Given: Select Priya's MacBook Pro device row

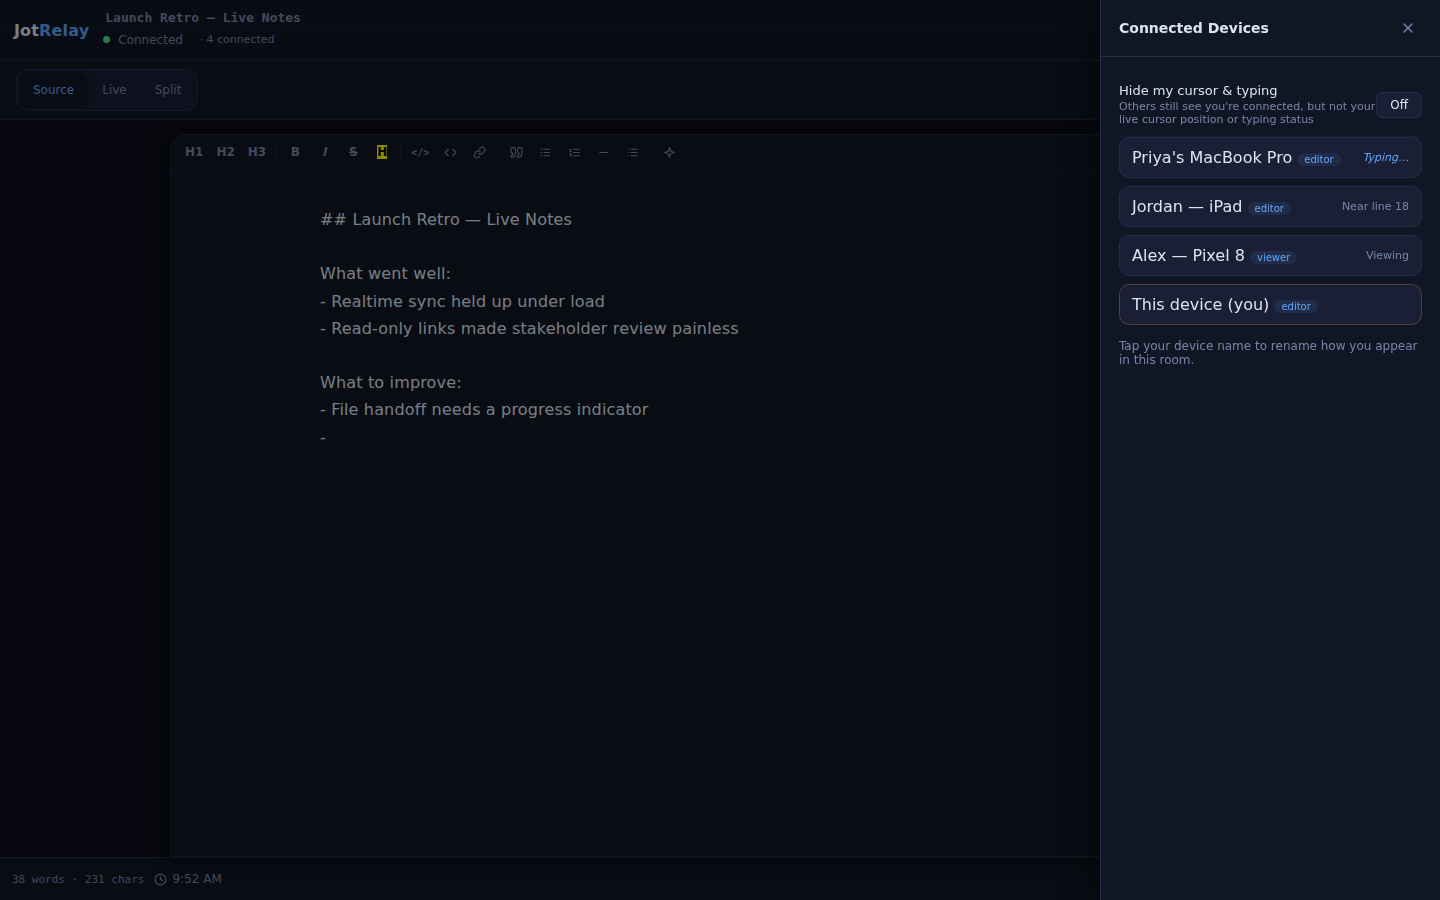Looking at the screenshot, I should point(1270,158).
